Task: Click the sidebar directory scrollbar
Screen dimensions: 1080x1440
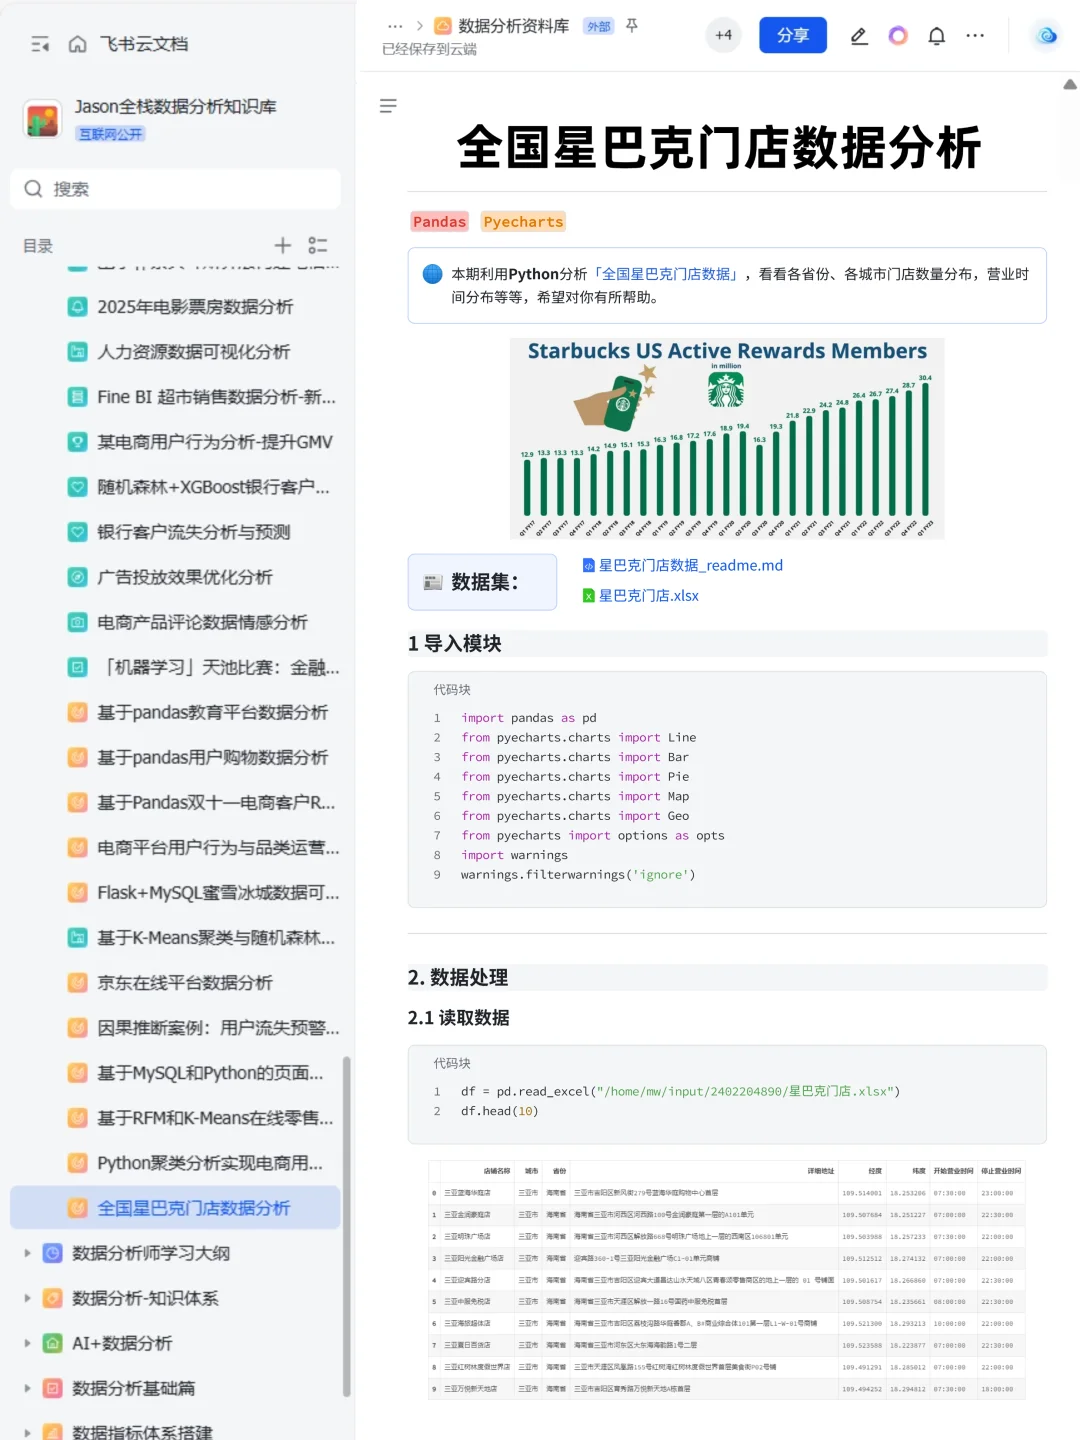Action: point(347,1226)
